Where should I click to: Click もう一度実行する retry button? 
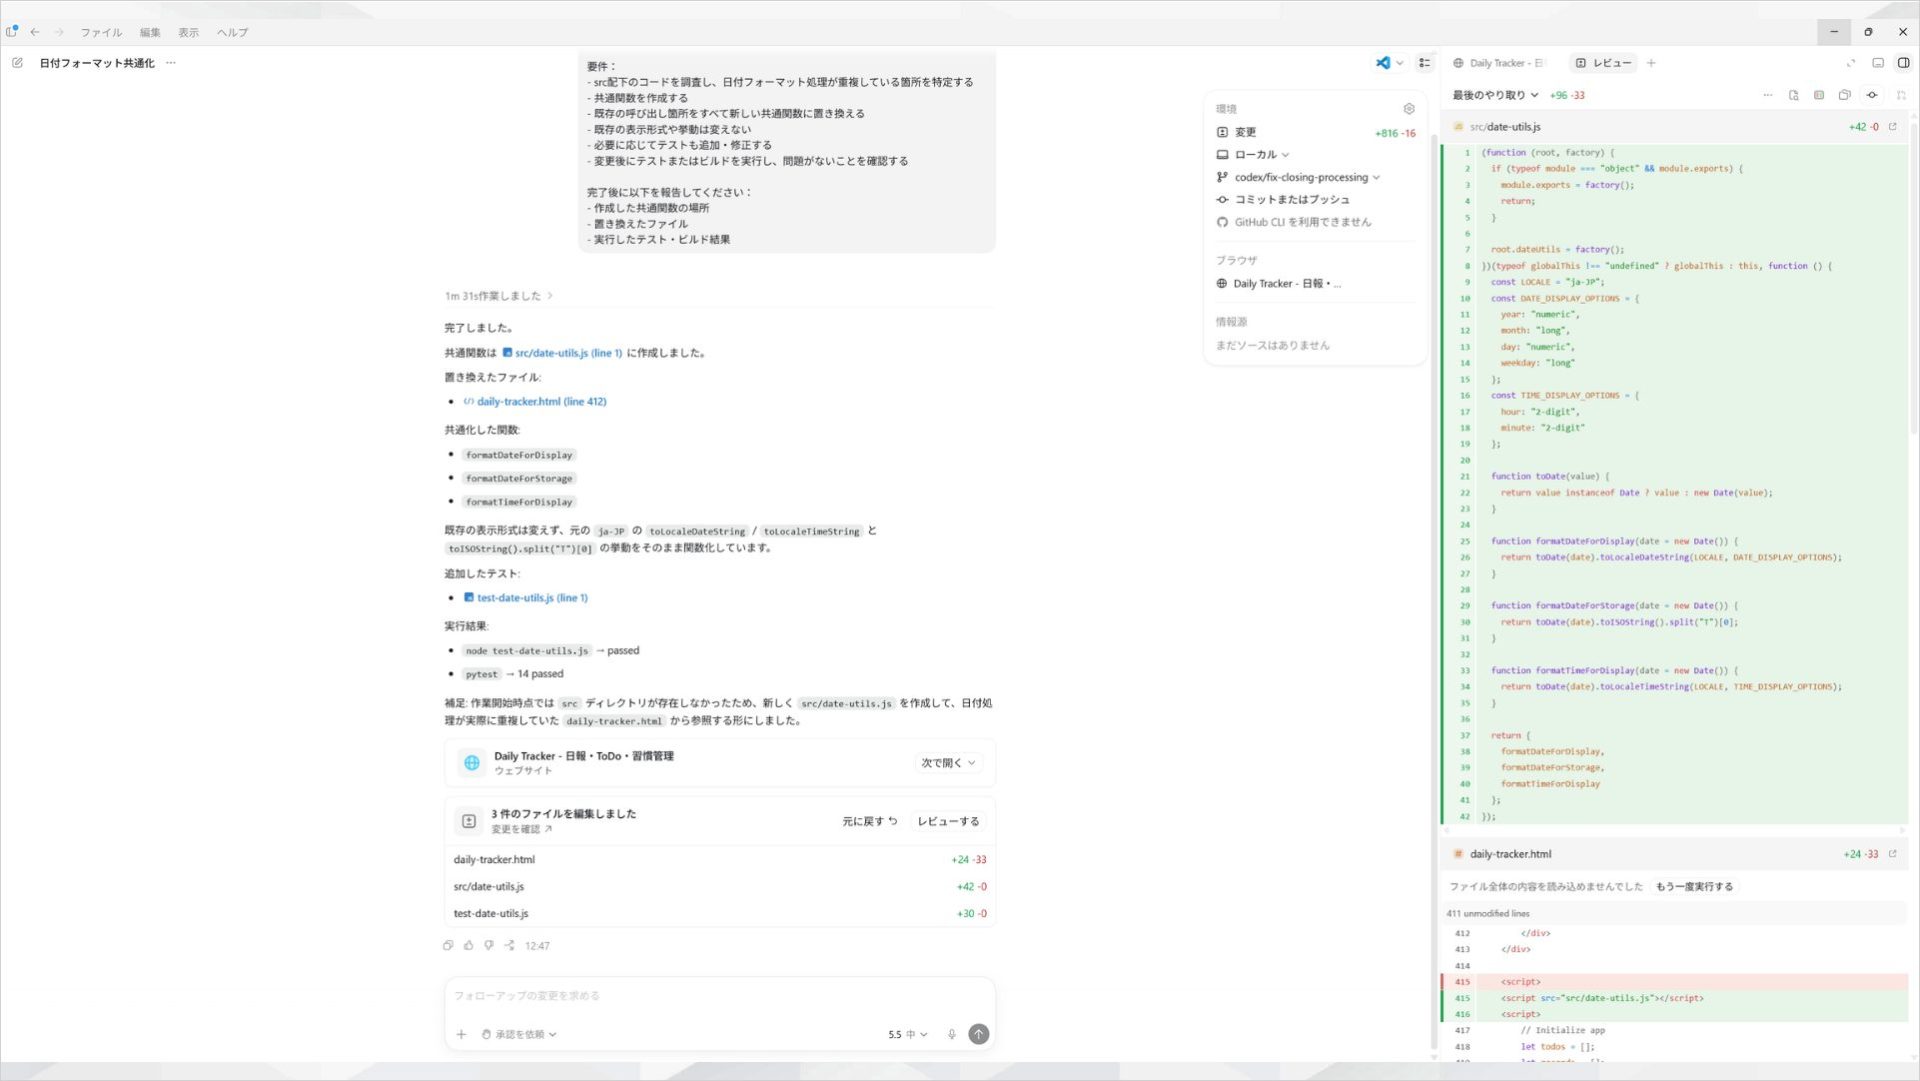(x=1694, y=887)
